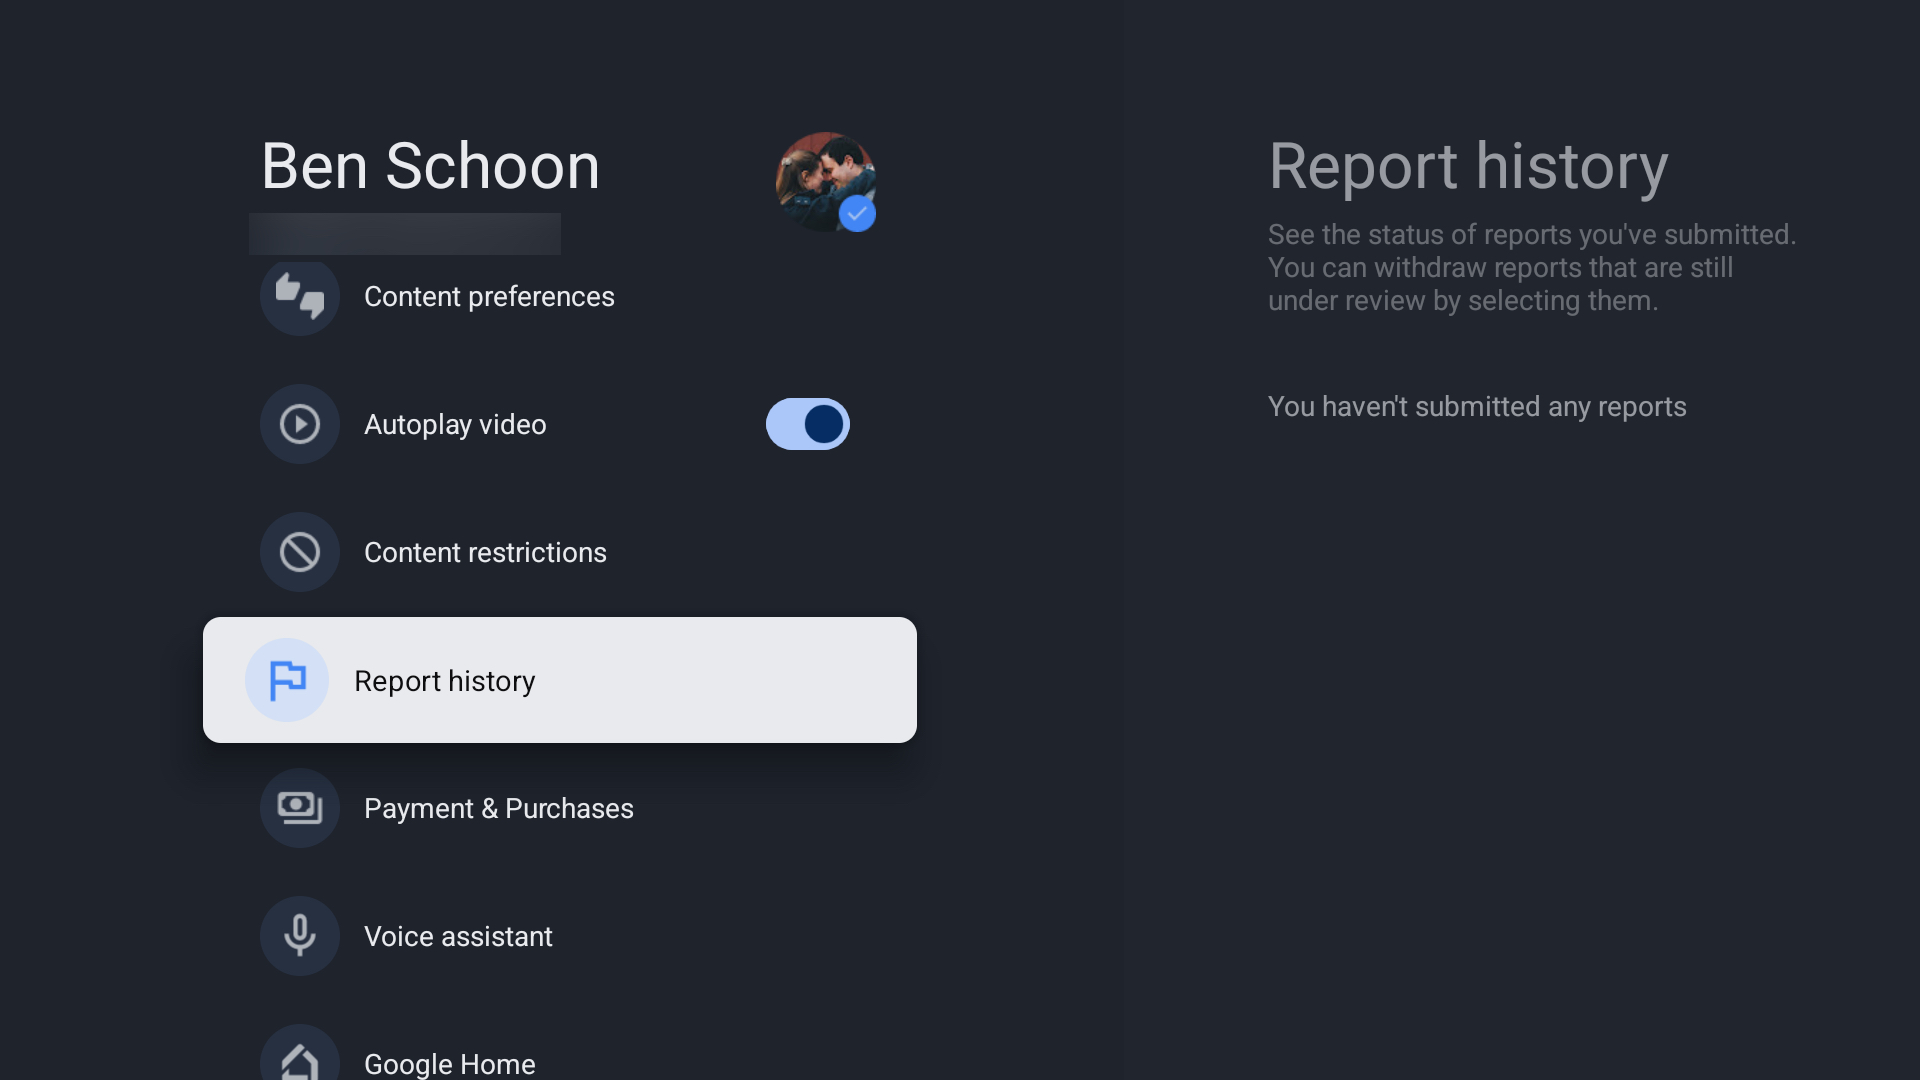1920x1080 pixels.
Task: Click the Report history panel heading
Action: point(1468,166)
